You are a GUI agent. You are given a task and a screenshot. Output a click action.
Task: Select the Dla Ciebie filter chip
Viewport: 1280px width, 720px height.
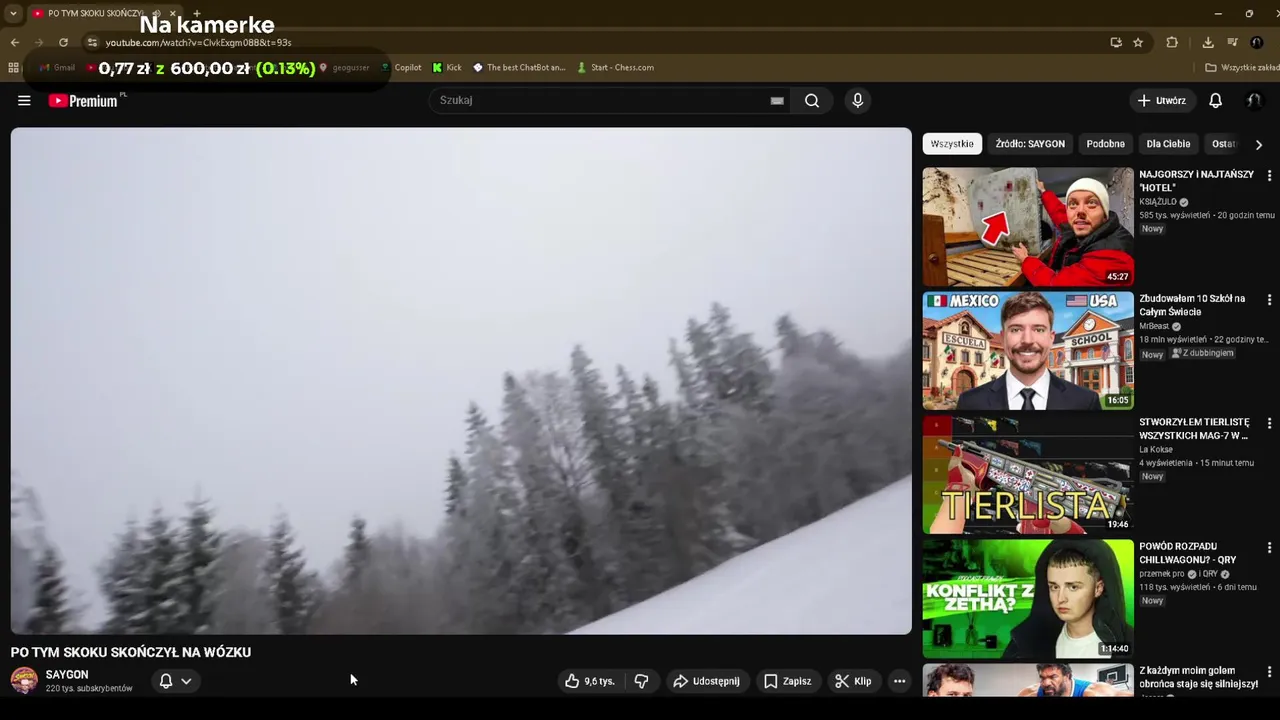click(1168, 144)
